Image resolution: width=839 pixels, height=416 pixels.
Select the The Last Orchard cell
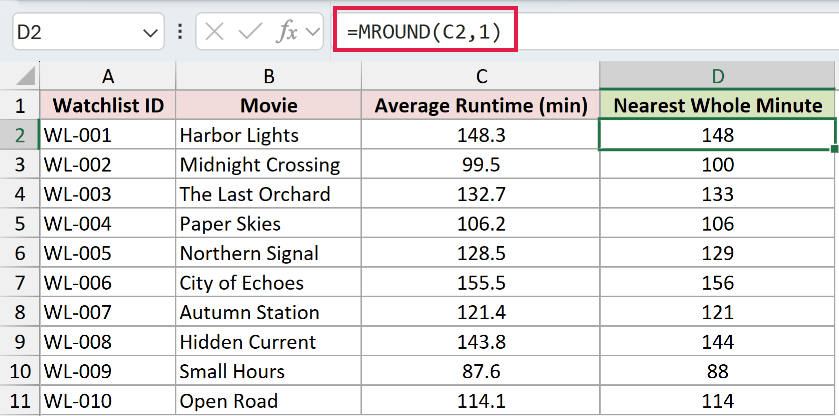(x=269, y=194)
